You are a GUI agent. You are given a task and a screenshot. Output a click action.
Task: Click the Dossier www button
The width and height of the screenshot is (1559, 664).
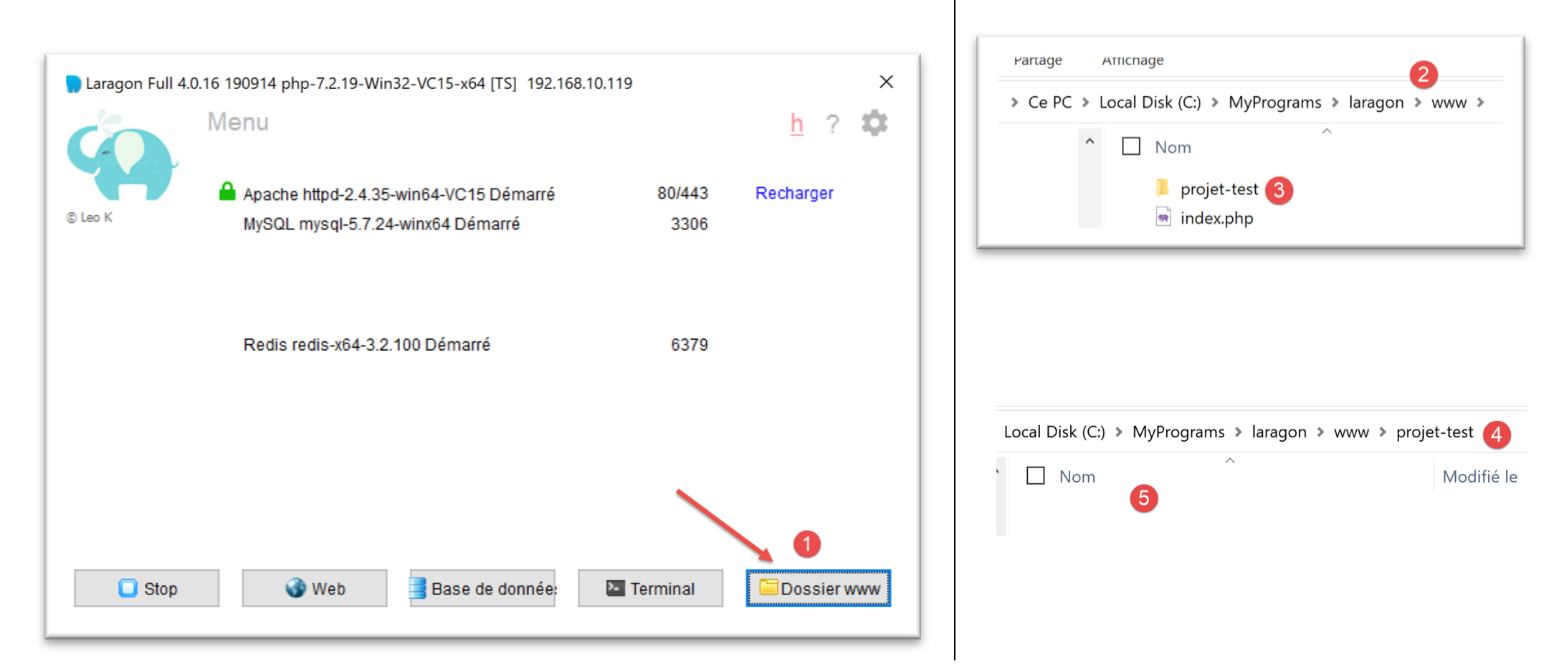click(818, 589)
